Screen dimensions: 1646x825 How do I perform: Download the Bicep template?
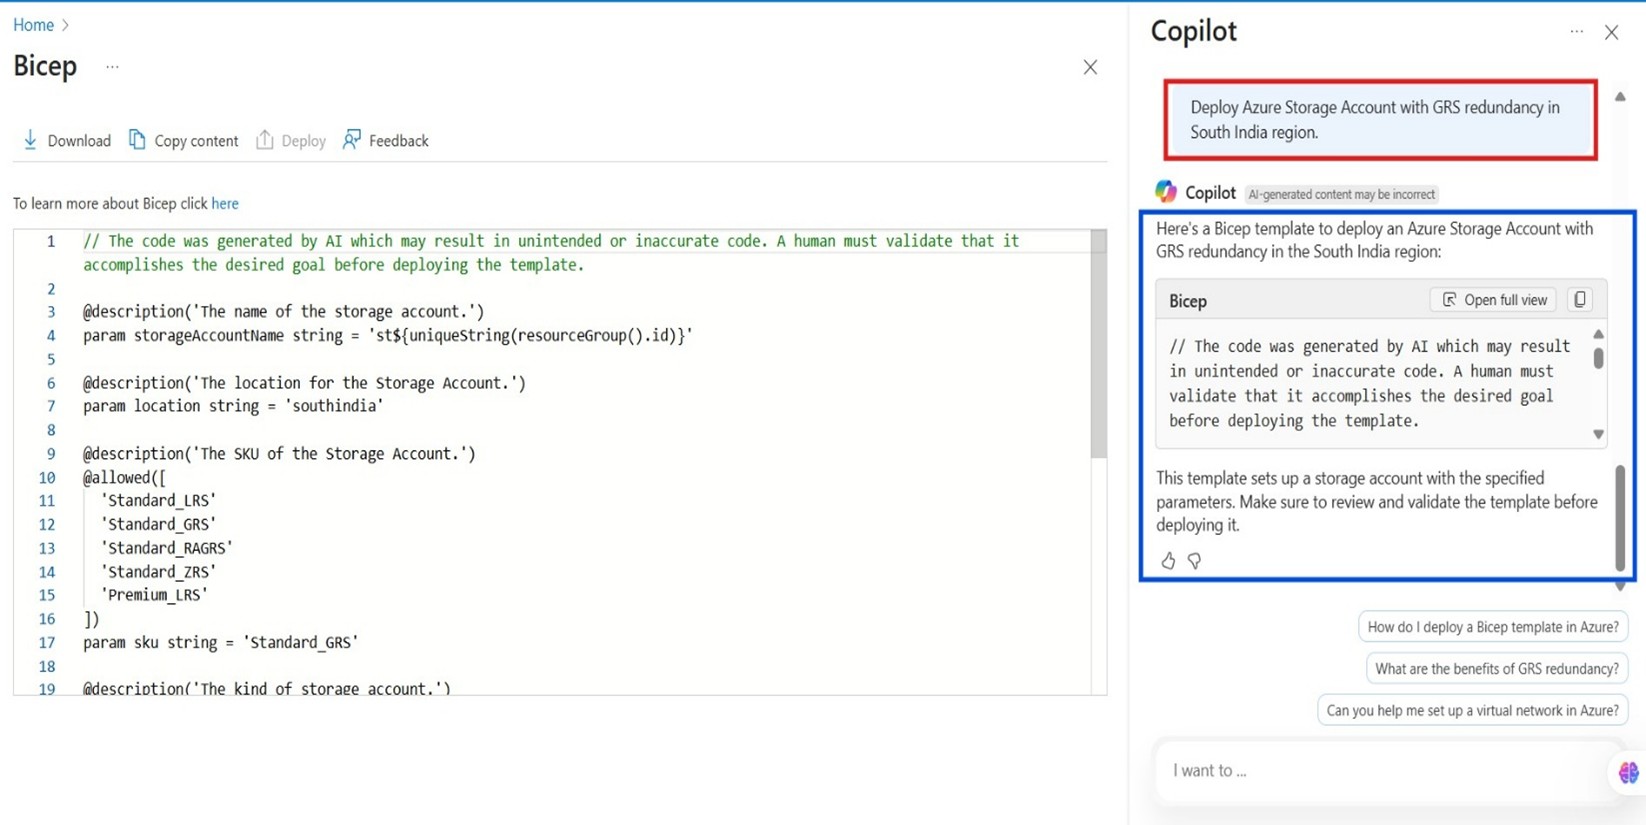(67, 141)
